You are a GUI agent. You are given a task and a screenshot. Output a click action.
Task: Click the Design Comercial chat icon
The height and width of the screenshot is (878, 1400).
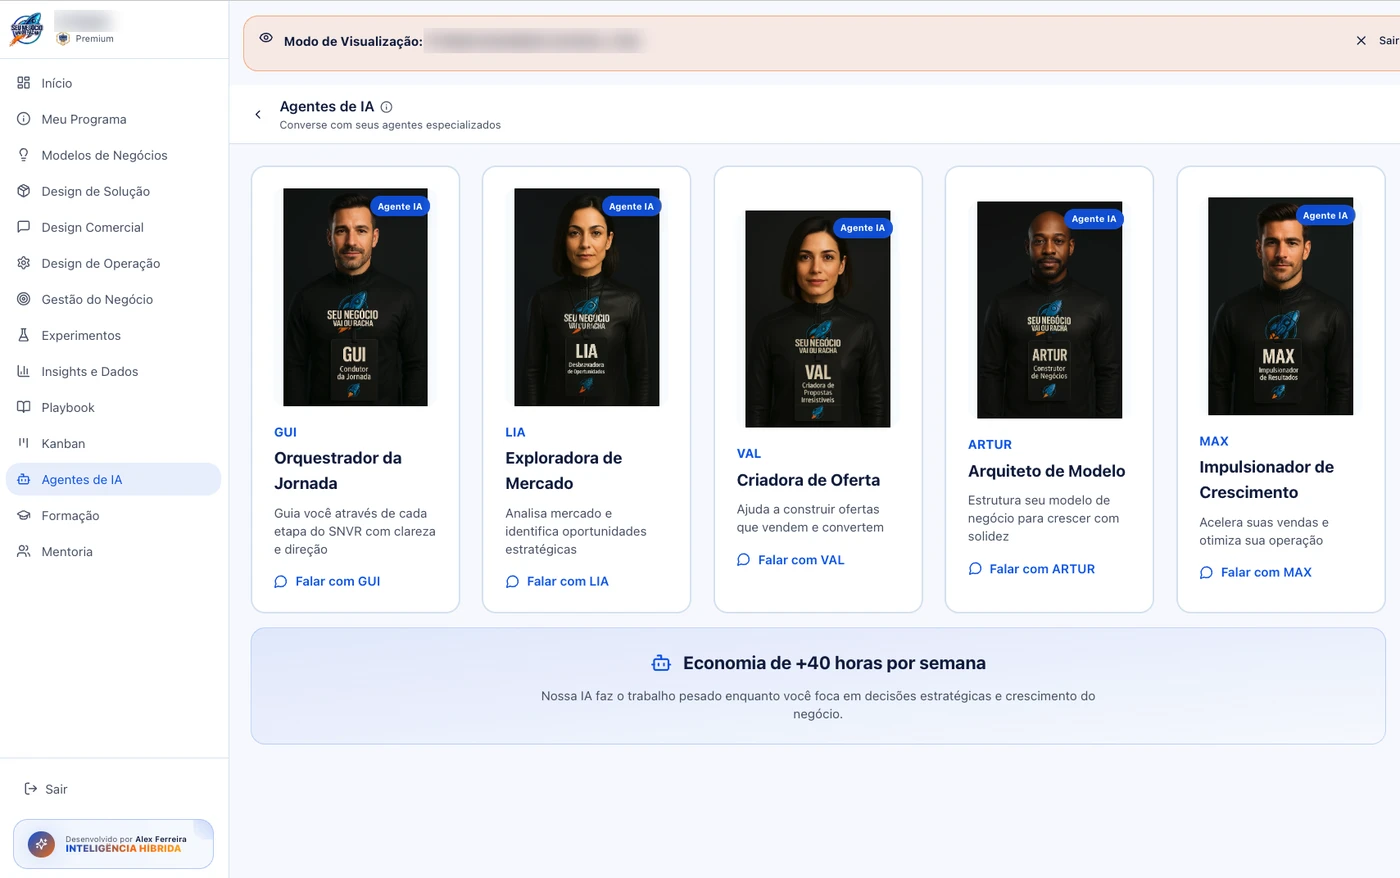click(x=24, y=227)
